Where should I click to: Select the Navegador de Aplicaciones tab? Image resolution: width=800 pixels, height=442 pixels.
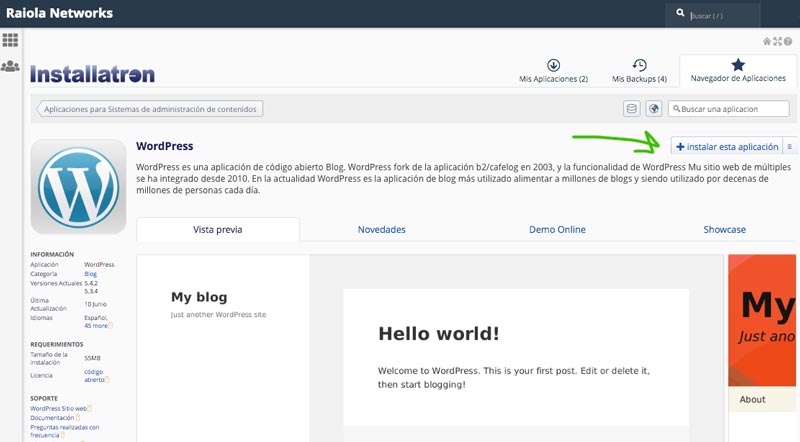pos(738,70)
